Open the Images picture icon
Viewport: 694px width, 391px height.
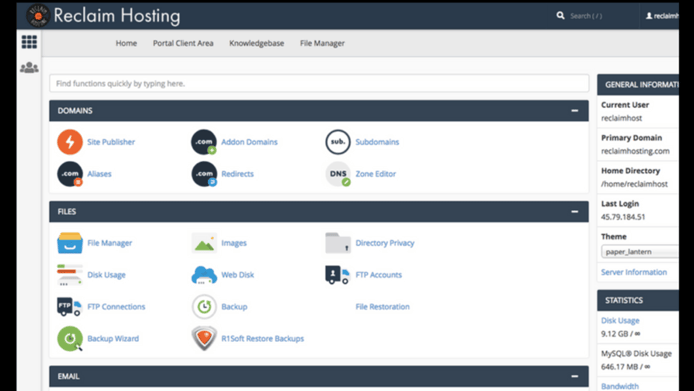coord(204,243)
